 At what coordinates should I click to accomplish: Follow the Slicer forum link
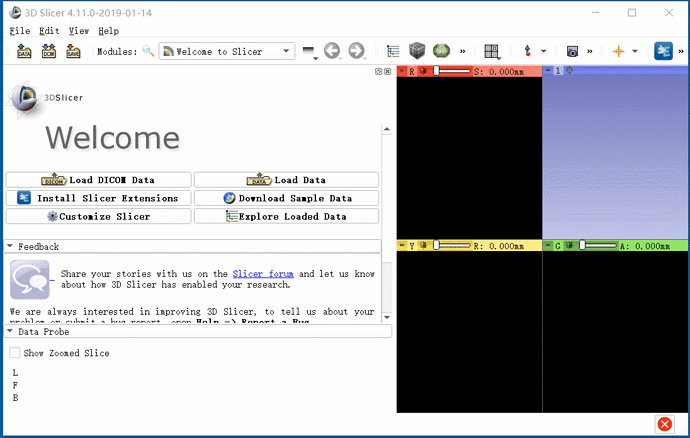263,274
